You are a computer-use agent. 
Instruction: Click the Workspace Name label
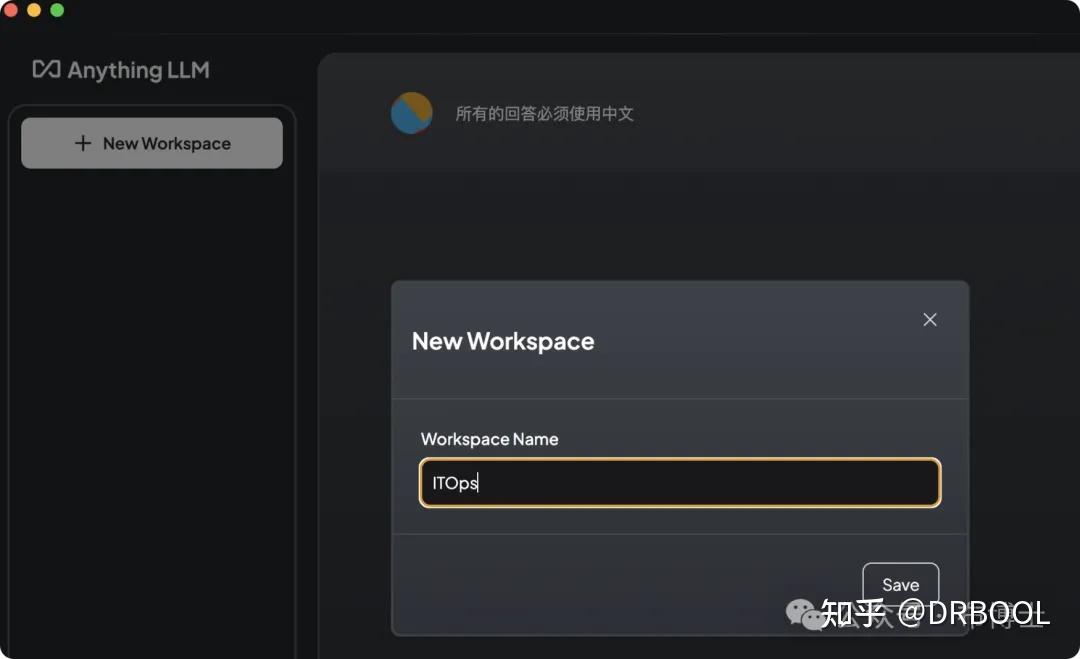[489, 439]
